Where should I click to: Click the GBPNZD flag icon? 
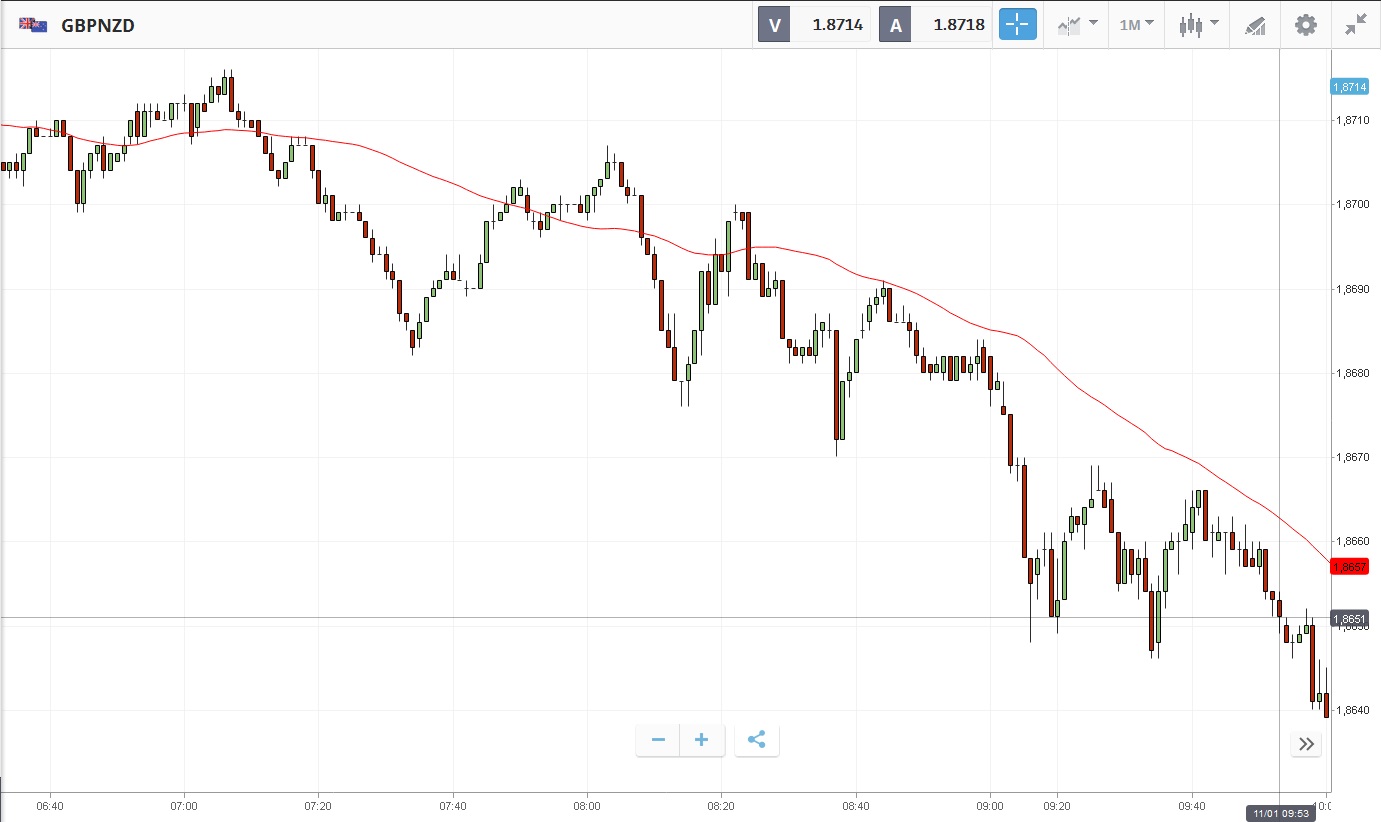click(x=33, y=25)
